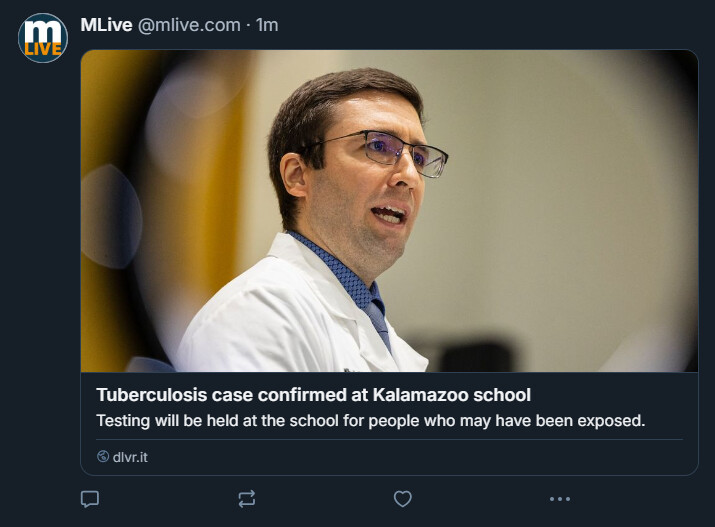Open the repost arrows menu
Image resolution: width=715 pixels, height=527 pixels.
[x=247, y=498]
